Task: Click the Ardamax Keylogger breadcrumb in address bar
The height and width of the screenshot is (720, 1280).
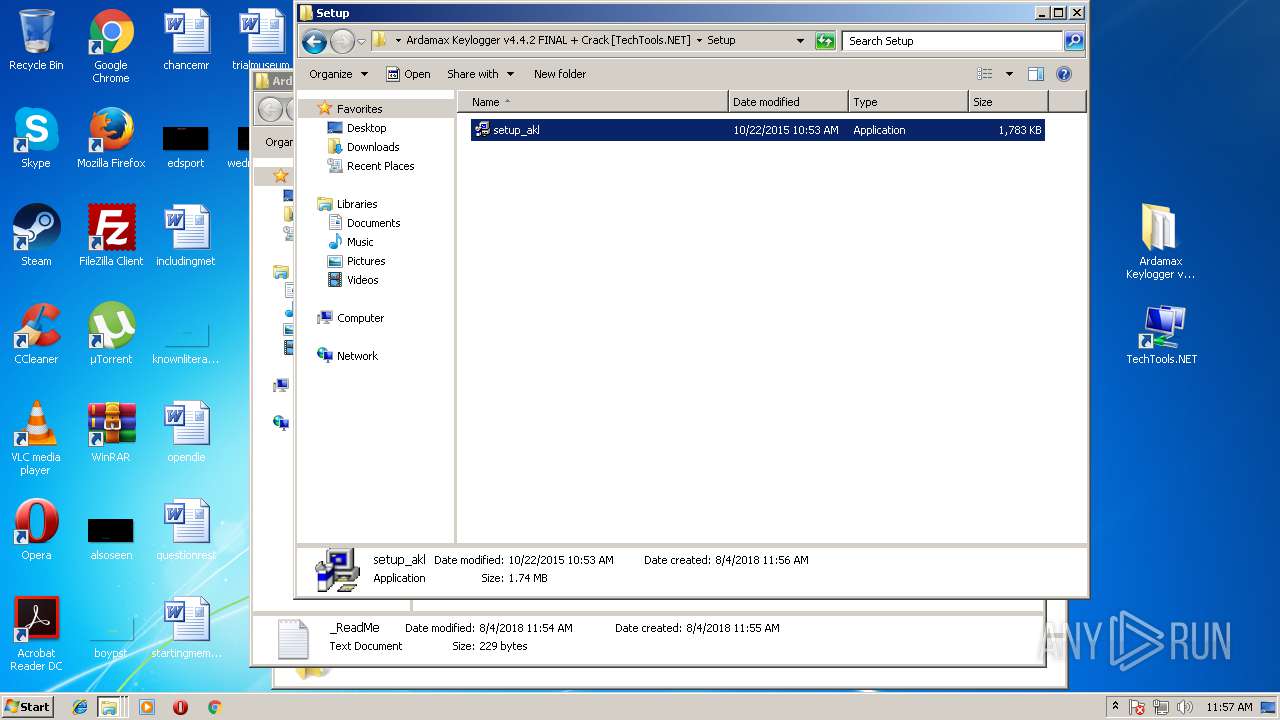Action: pyautogui.click(x=548, y=41)
